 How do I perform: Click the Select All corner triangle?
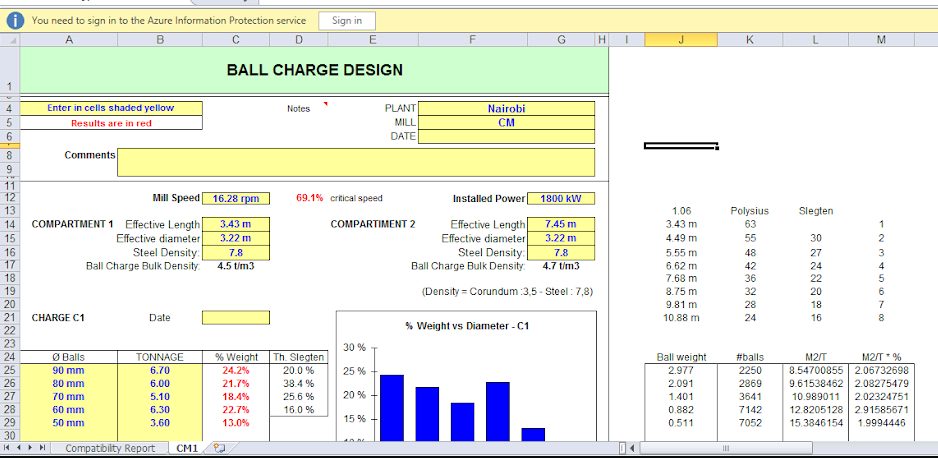pos(9,40)
